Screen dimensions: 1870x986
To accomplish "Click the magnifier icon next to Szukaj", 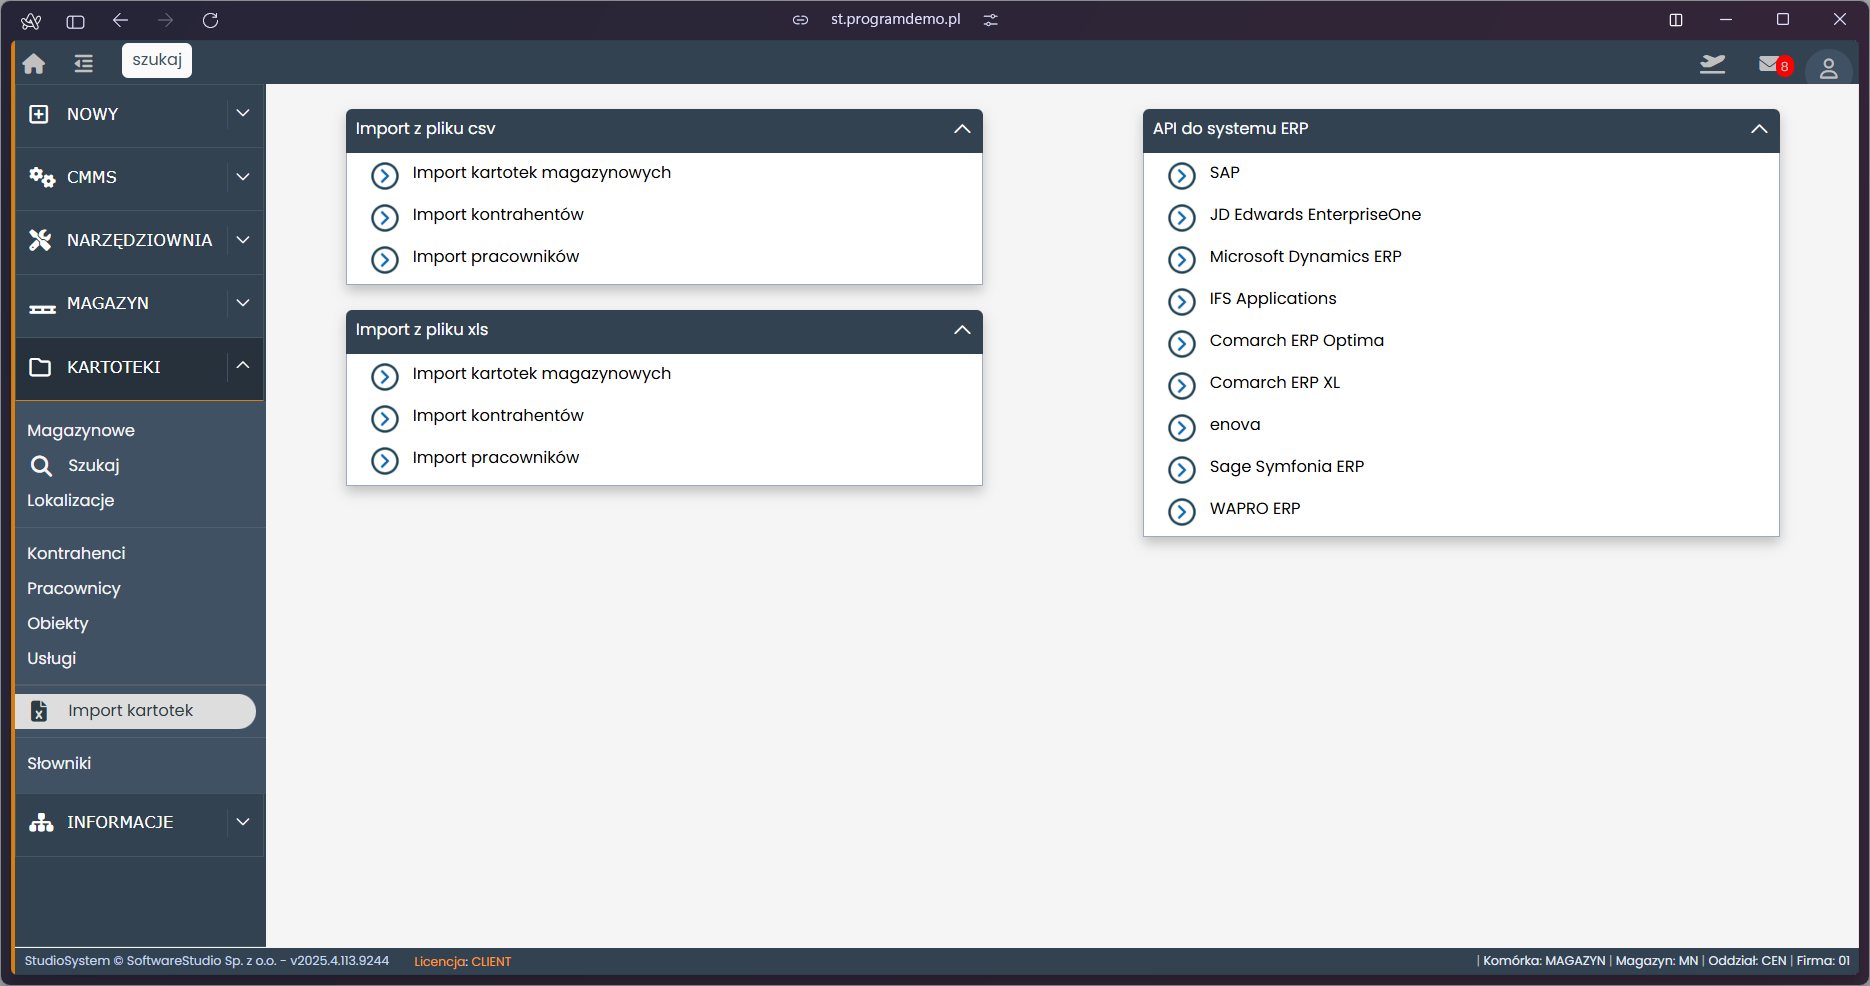I will pos(41,466).
